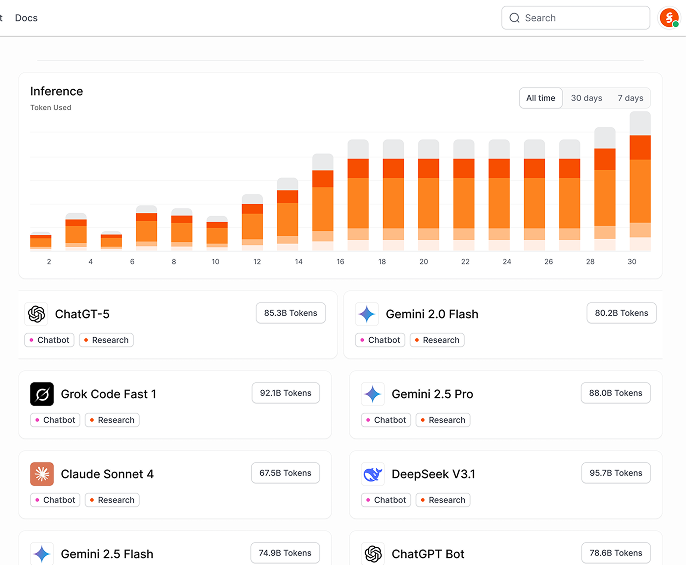
Task: Click the chart bar above day 28 label
Action: (605, 189)
